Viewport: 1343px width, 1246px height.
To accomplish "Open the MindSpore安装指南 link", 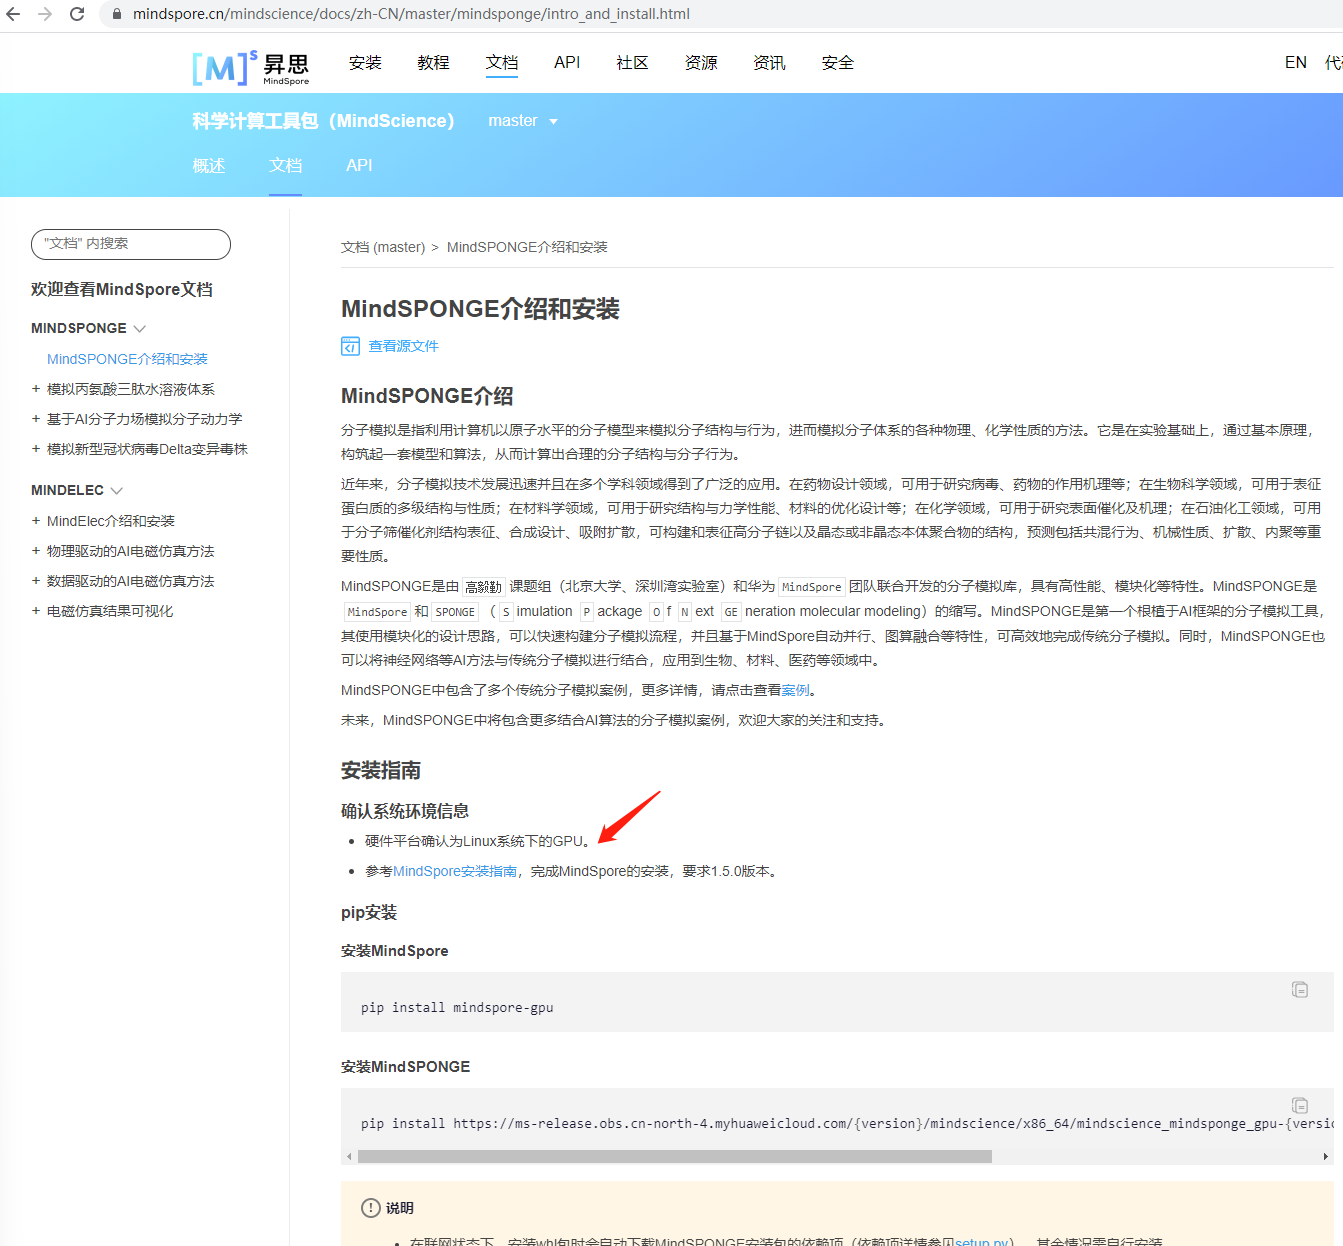I will click(455, 871).
